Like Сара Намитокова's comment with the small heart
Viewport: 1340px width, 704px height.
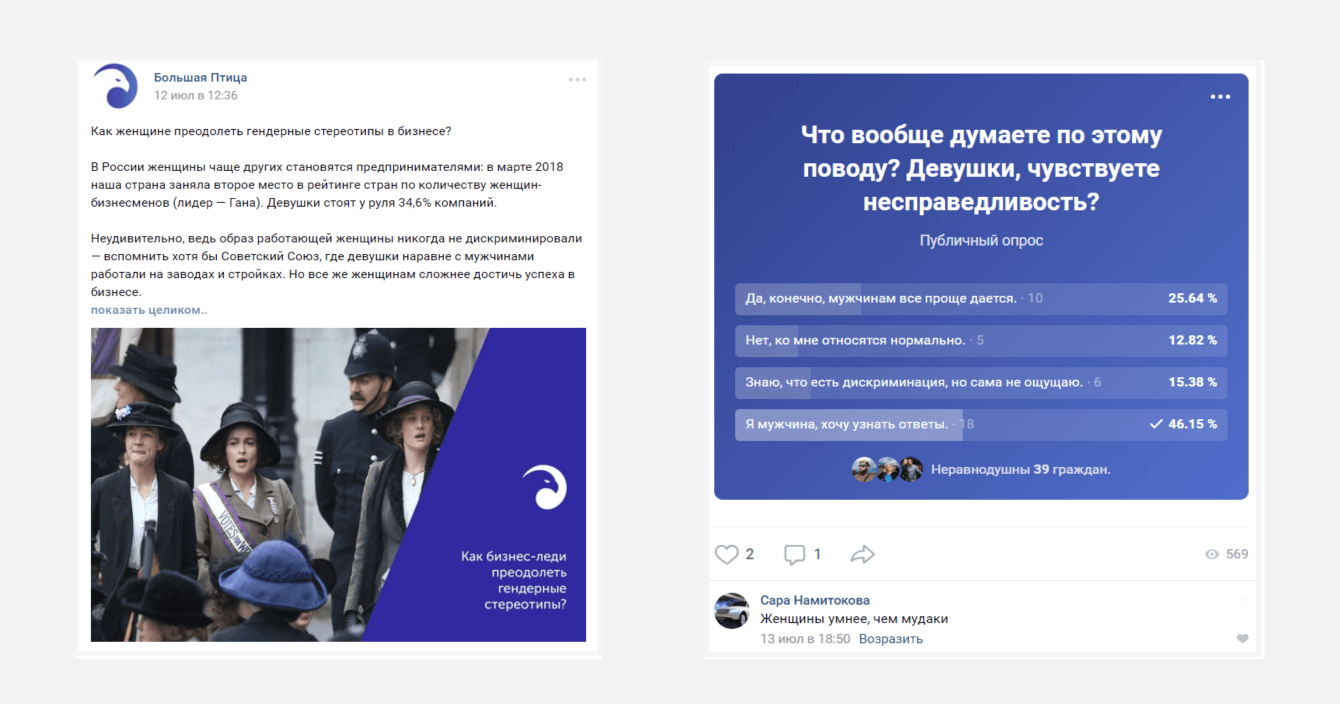point(1243,638)
